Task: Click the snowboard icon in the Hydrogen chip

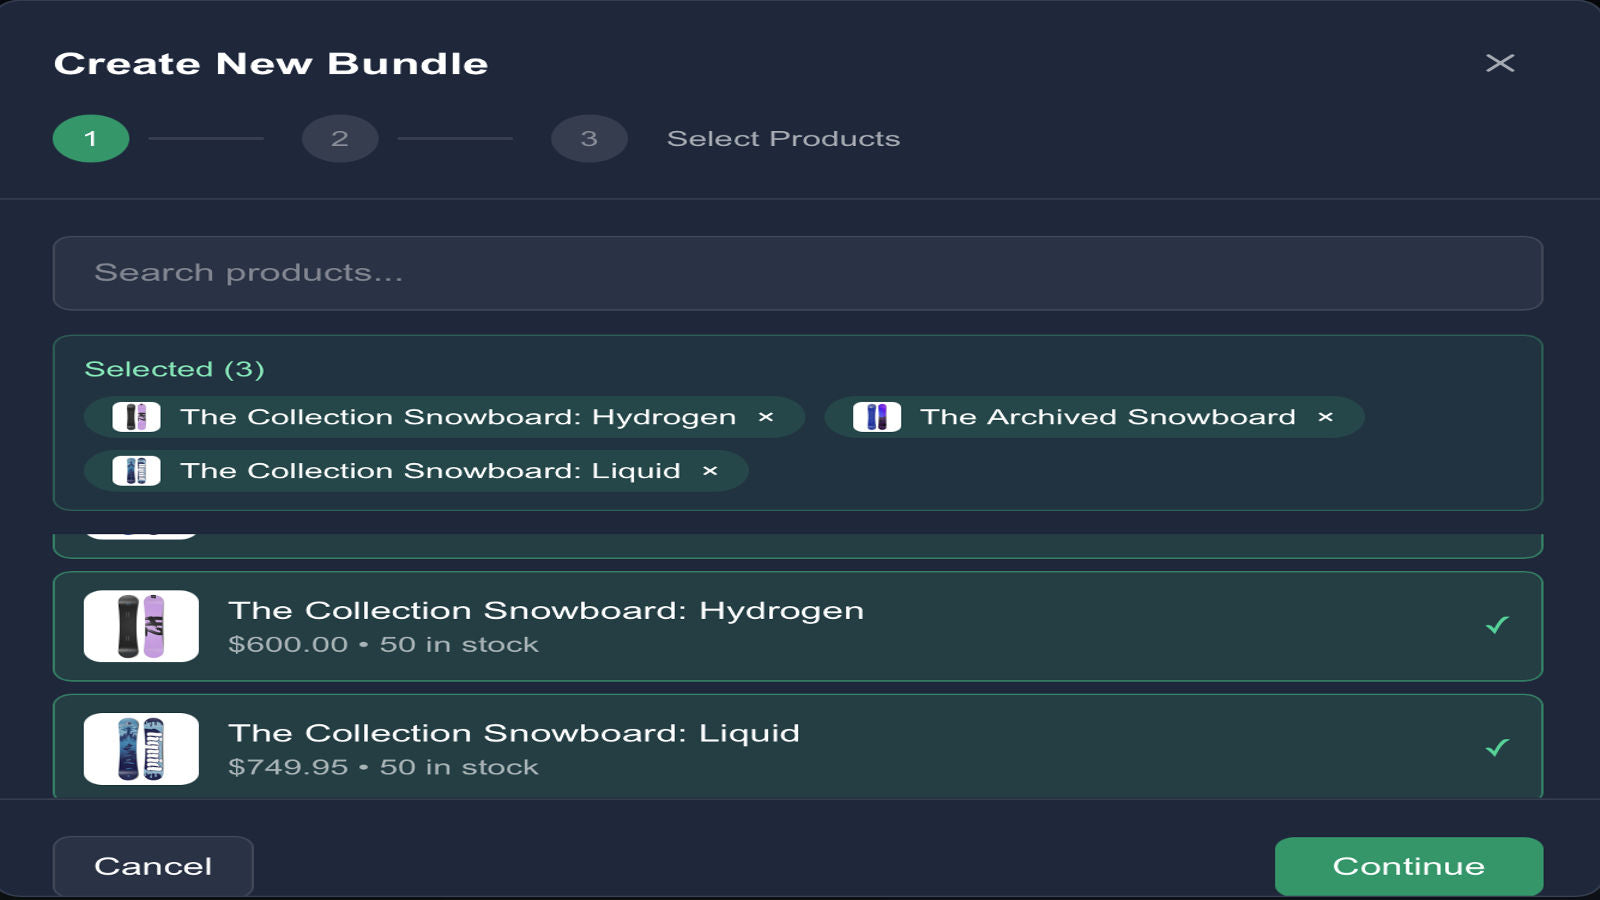Action: pos(136,417)
